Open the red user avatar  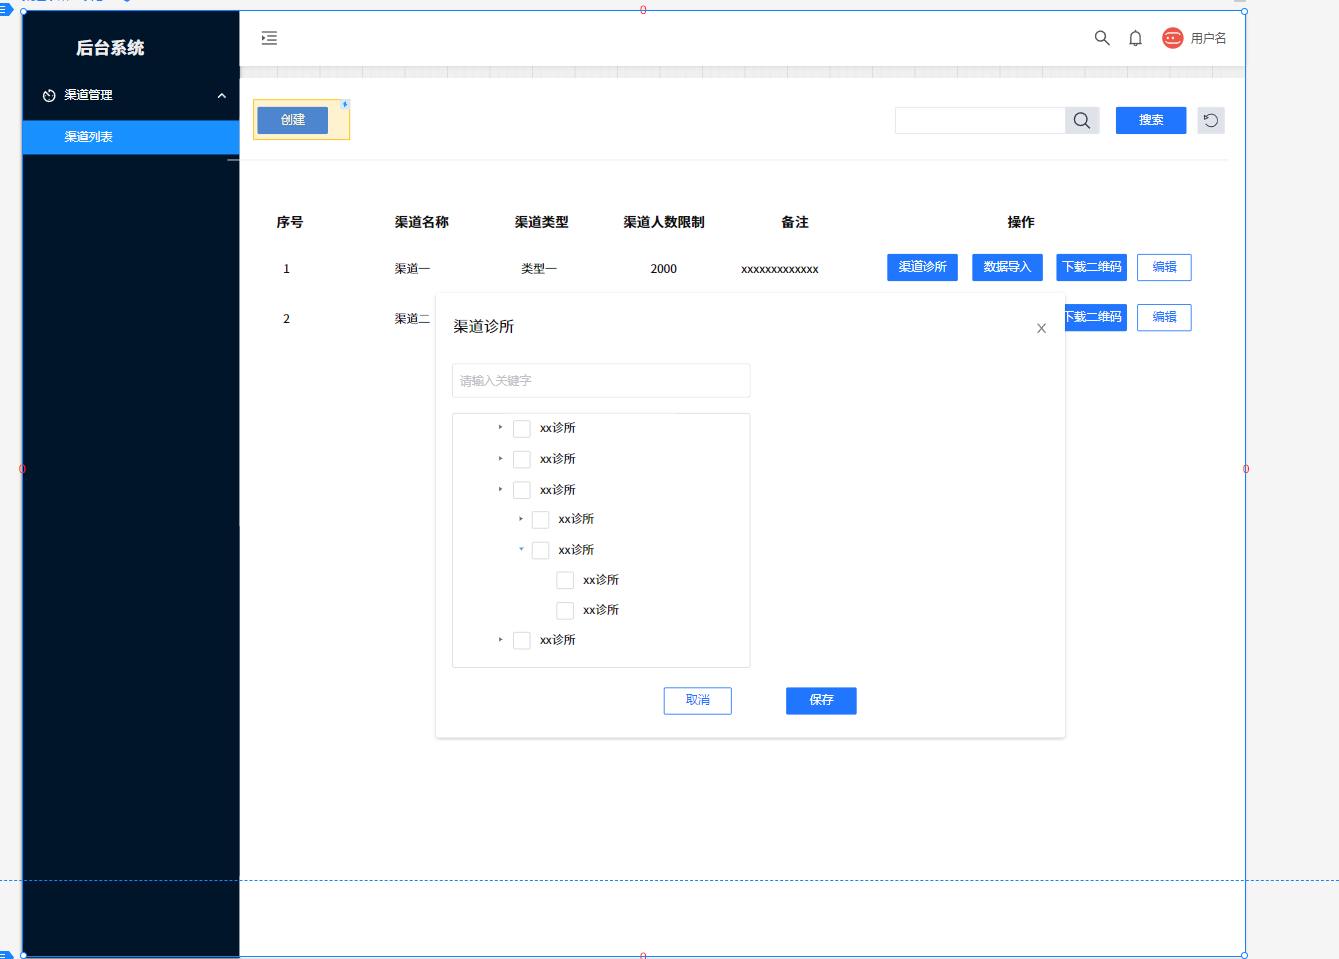[1172, 38]
